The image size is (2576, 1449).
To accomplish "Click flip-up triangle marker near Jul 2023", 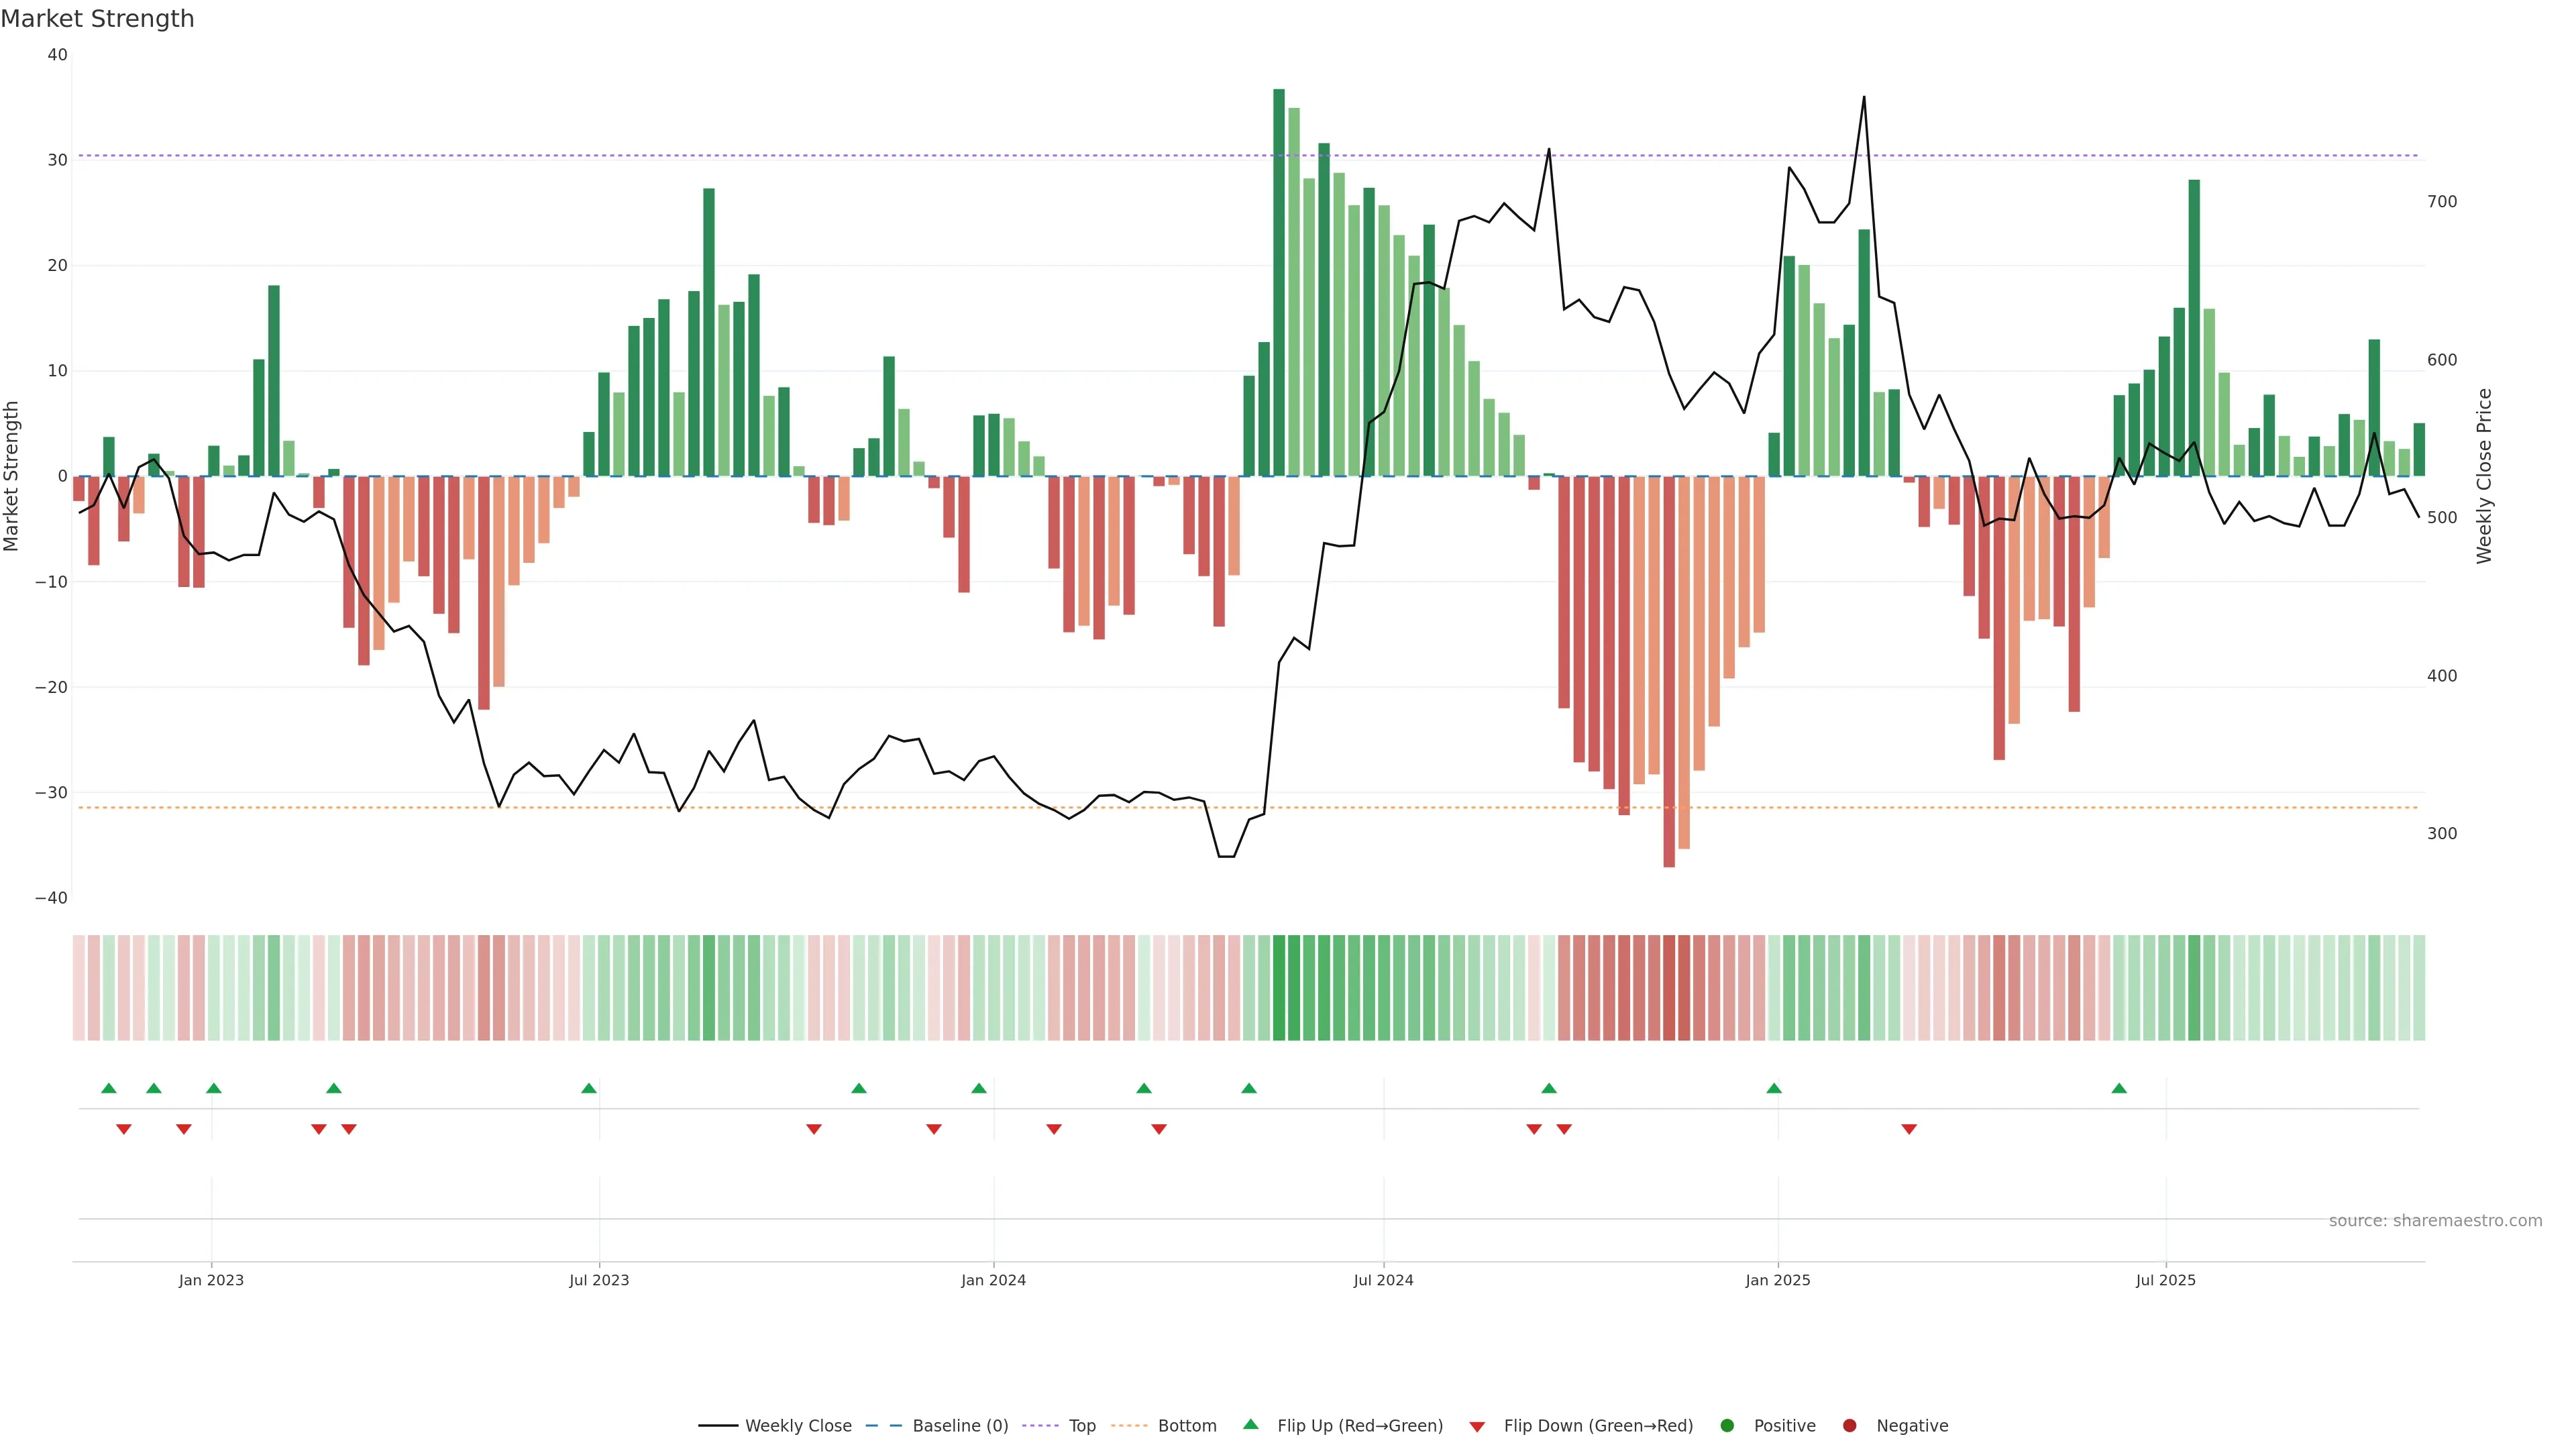I will pos(589,1088).
